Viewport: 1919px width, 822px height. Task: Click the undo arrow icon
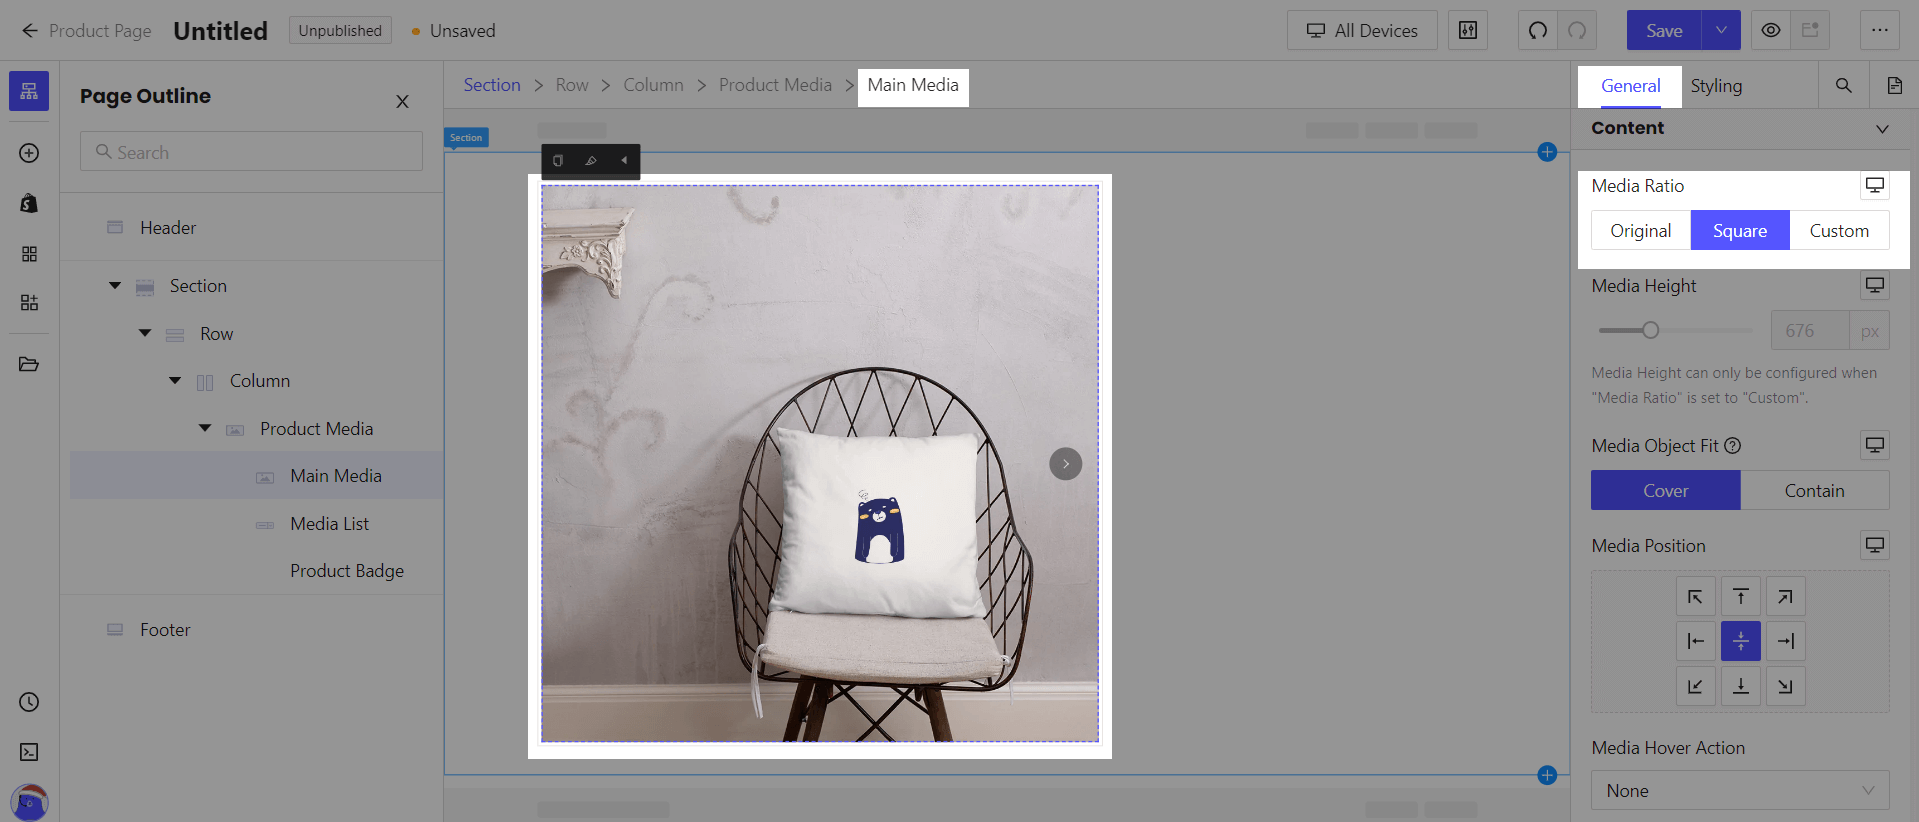point(1538,30)
